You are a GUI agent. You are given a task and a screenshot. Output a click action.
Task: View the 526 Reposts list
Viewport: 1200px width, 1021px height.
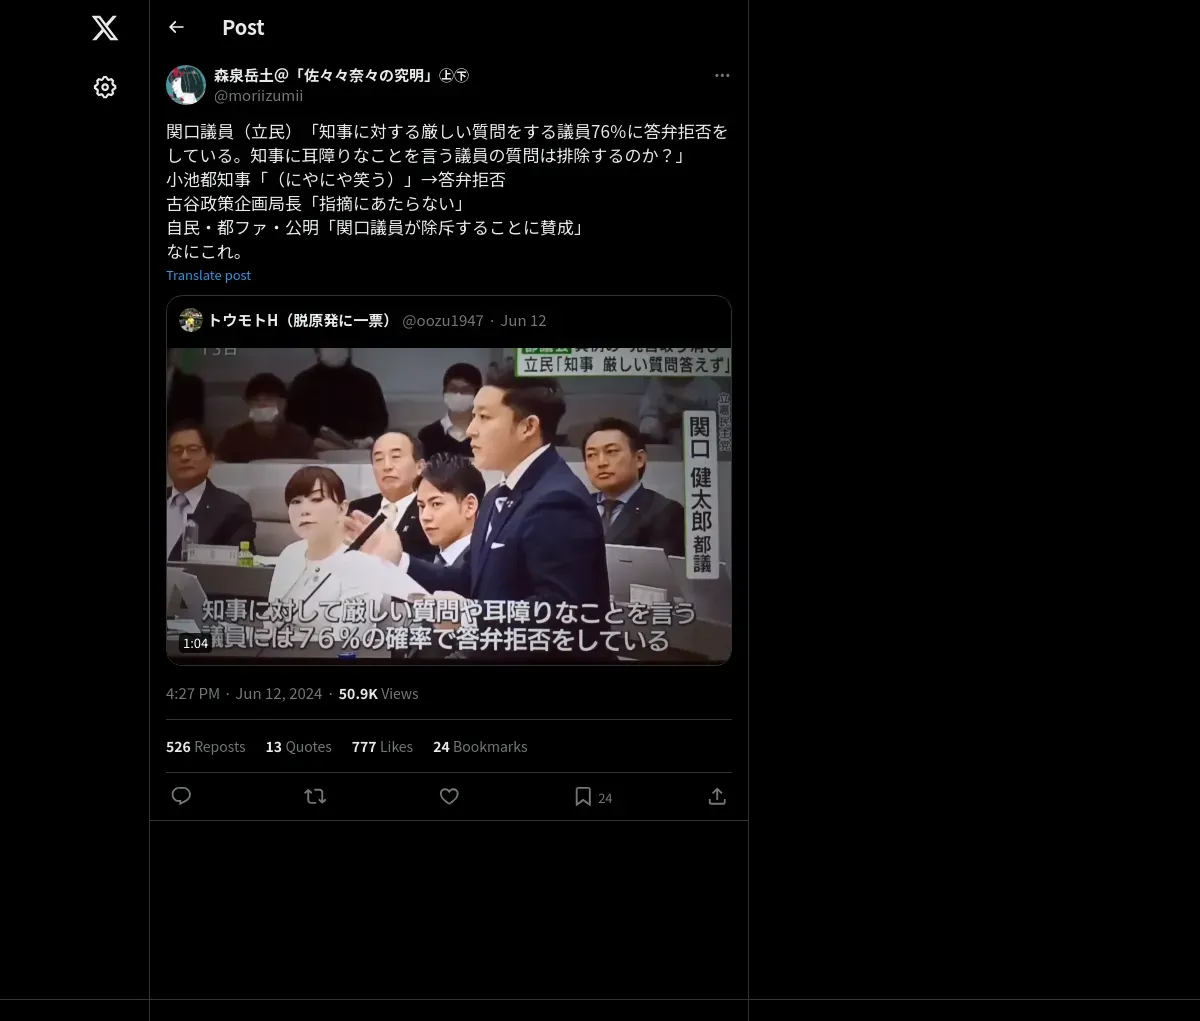205,746
